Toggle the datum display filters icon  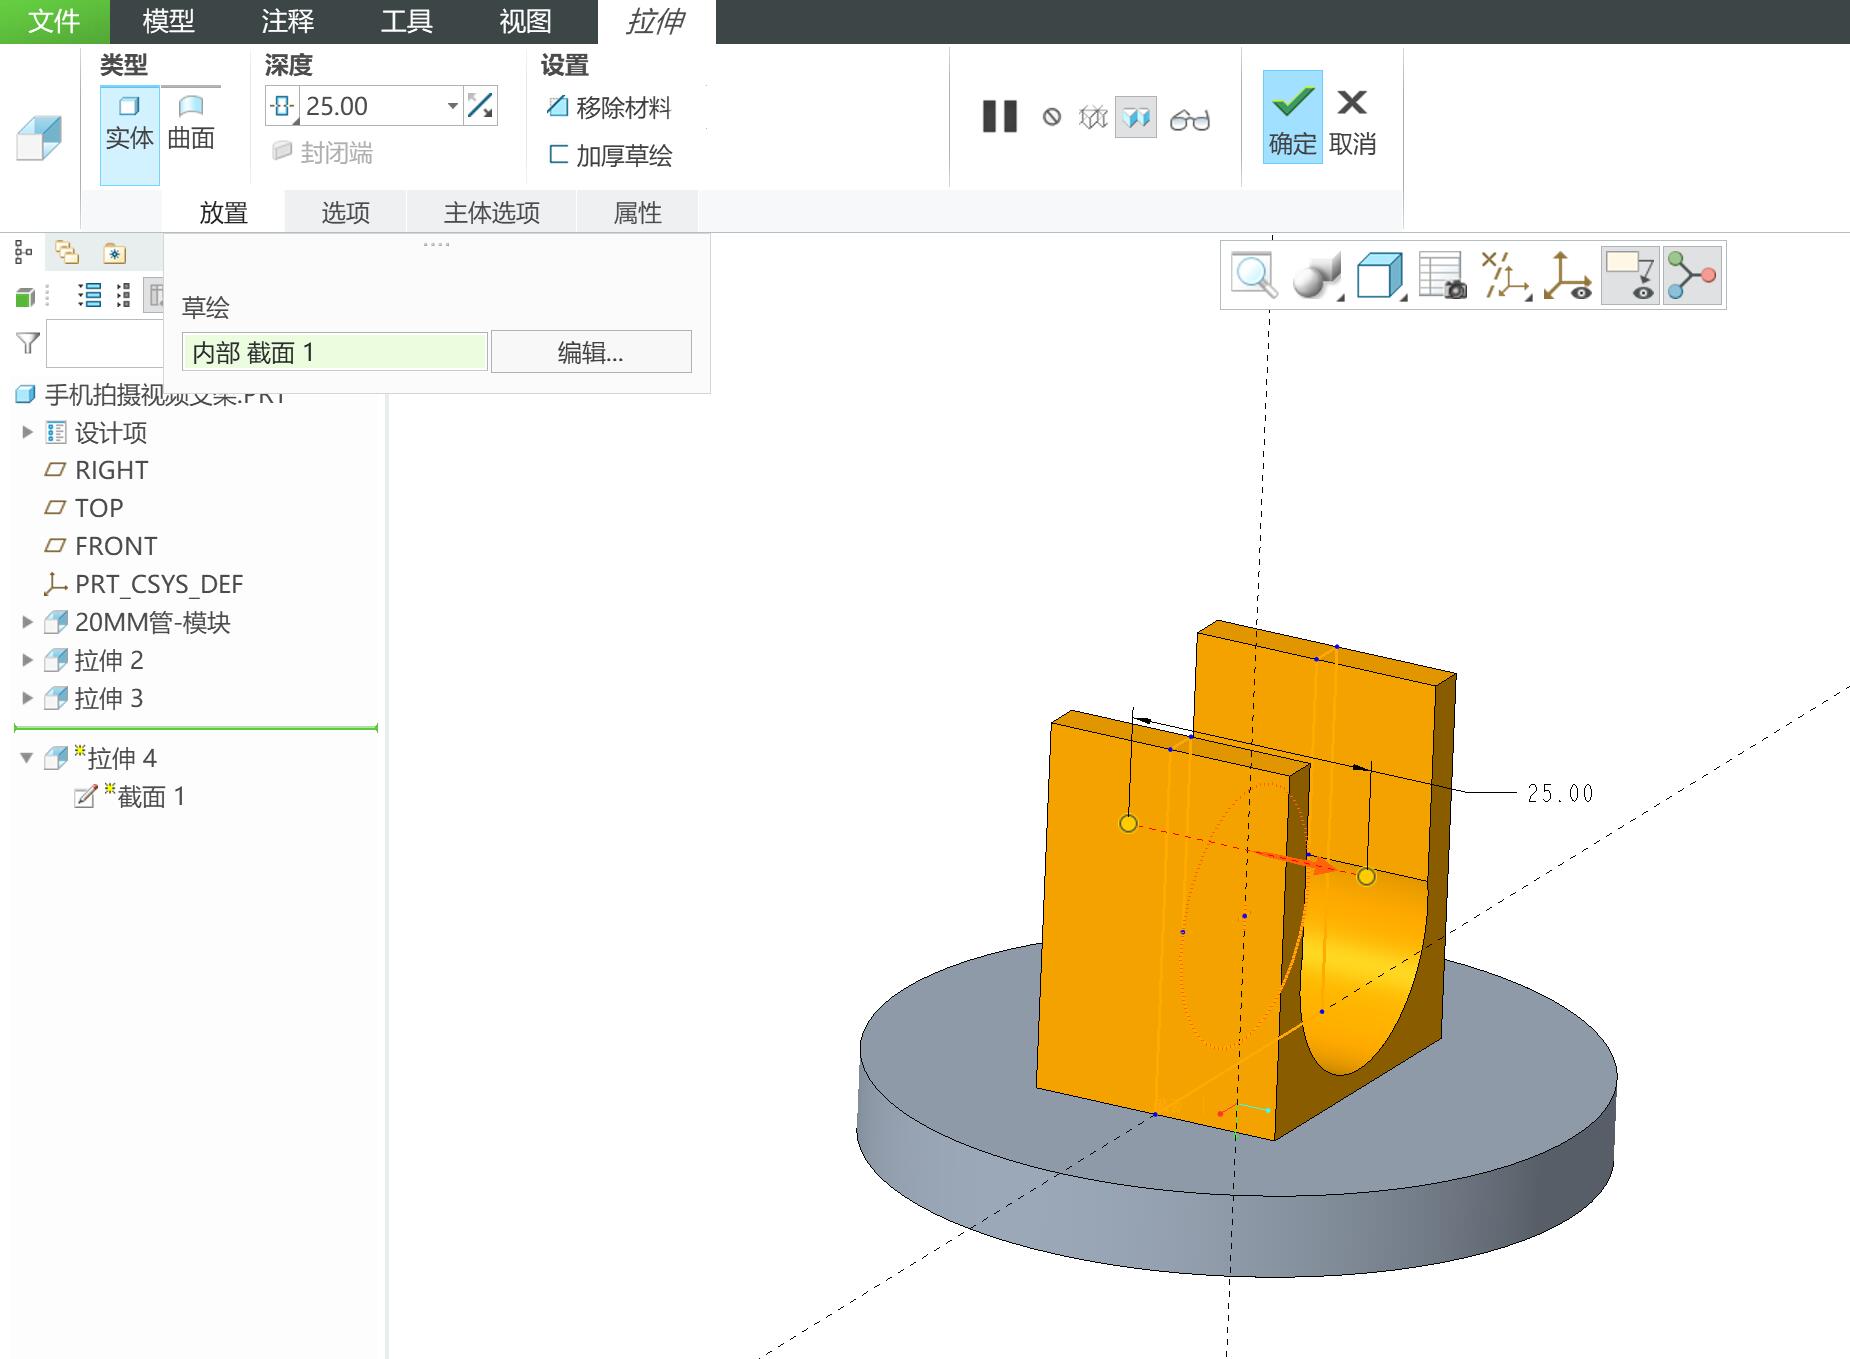point(1506,276)
